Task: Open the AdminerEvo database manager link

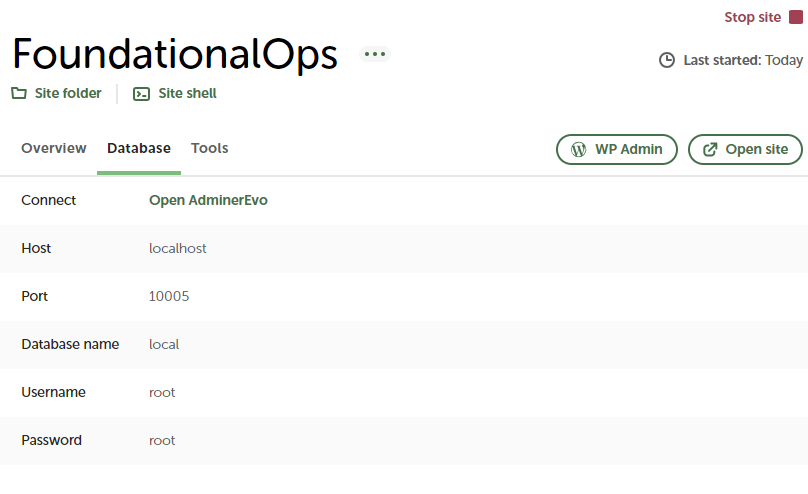Action: tap(208, 200)
